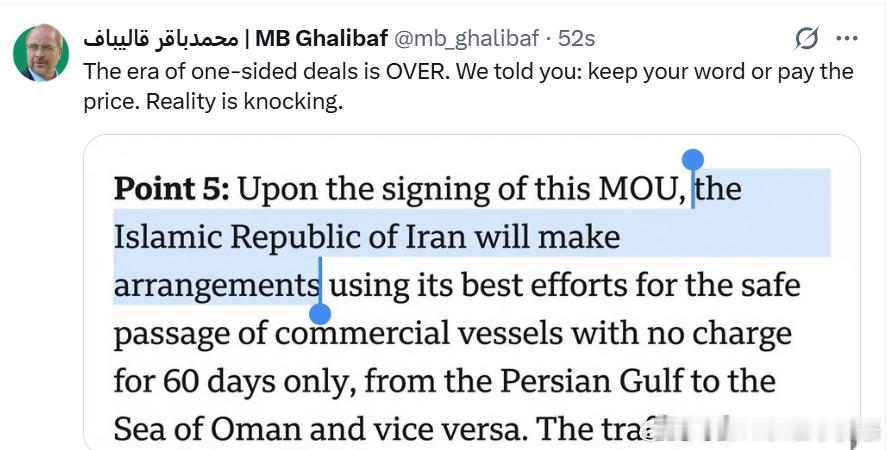Viewport: 890px width, 450px height.
Task: Click MB Ghalibaf's profile avatar
Action: (41, 53)
